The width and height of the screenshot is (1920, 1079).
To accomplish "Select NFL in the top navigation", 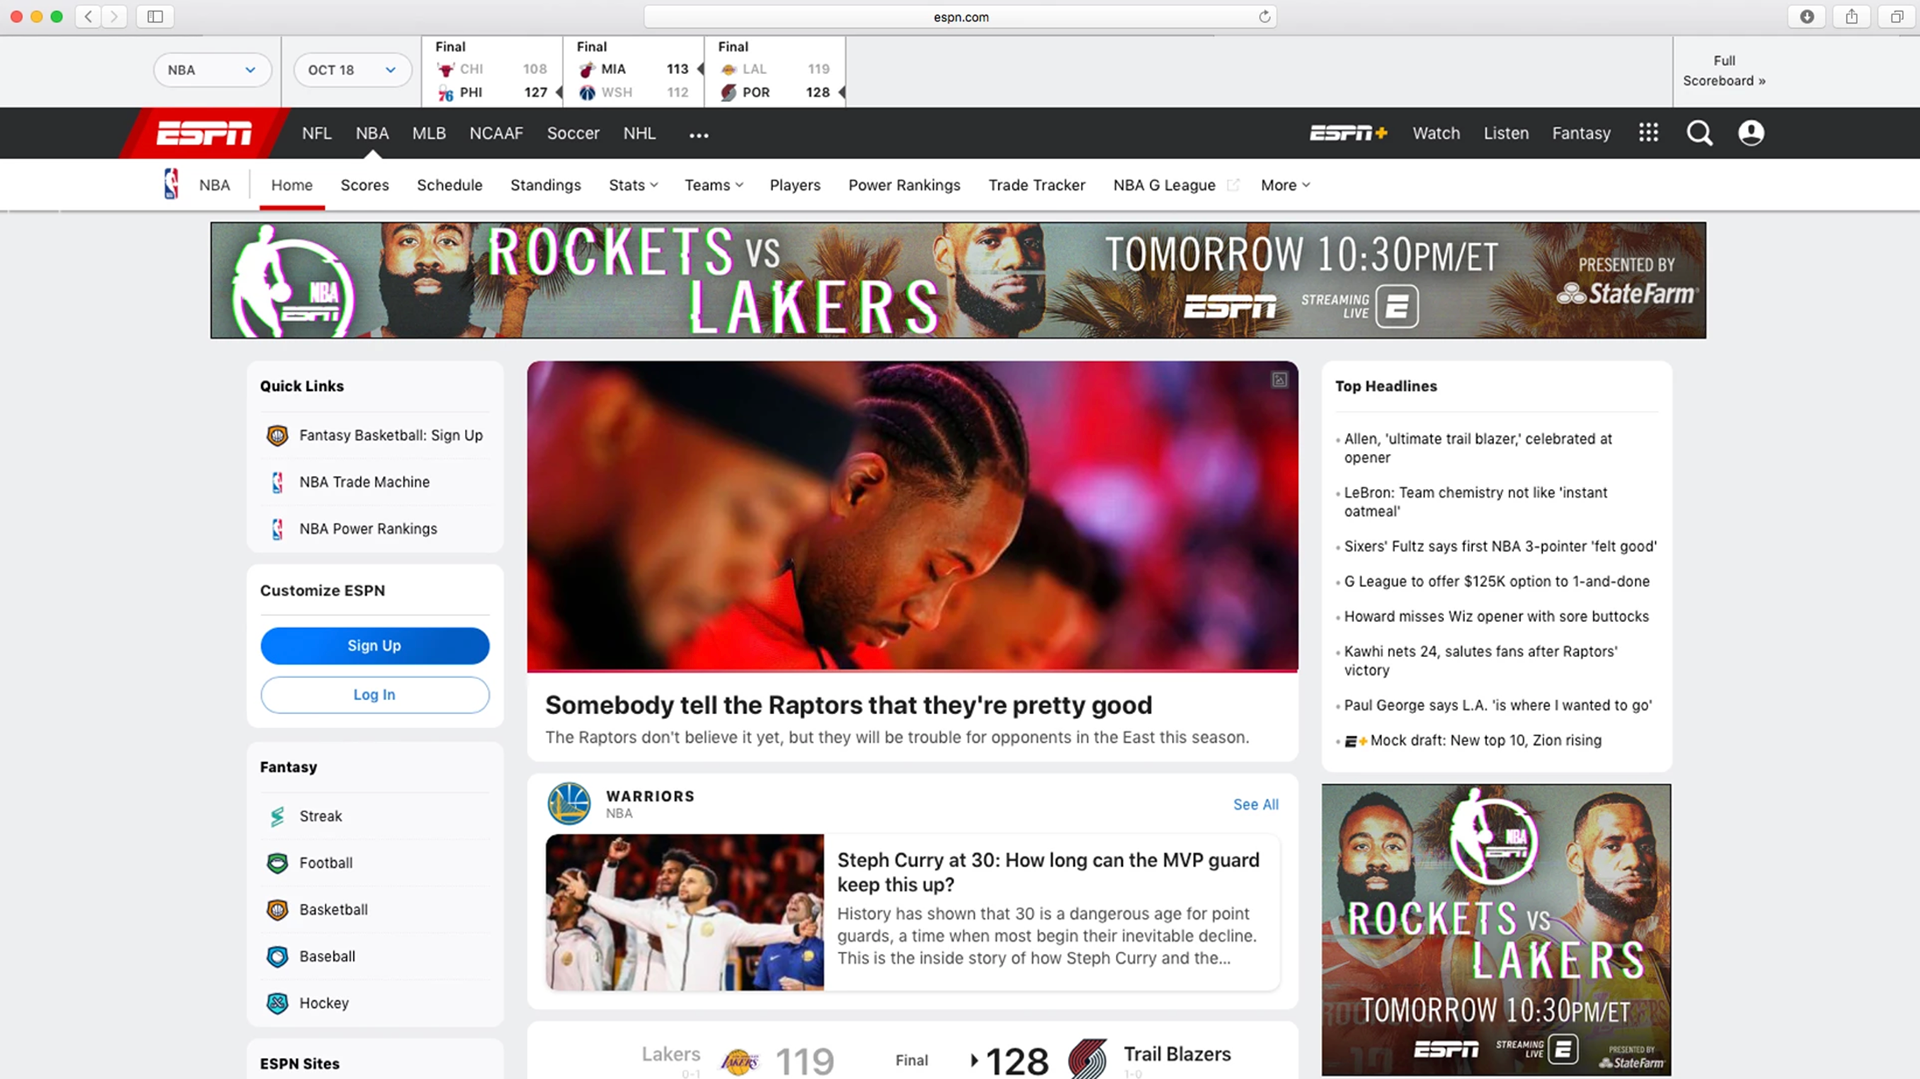I will [x=316, y=133].
